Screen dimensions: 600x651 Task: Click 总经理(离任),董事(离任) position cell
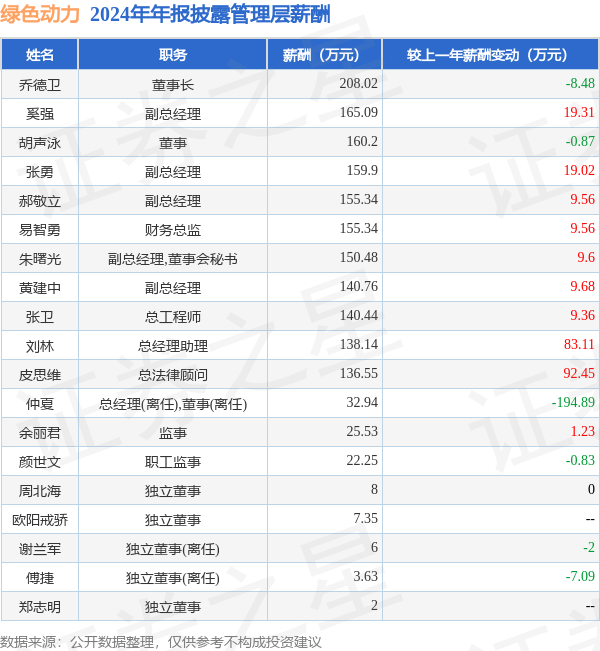(x=173, y=404)
